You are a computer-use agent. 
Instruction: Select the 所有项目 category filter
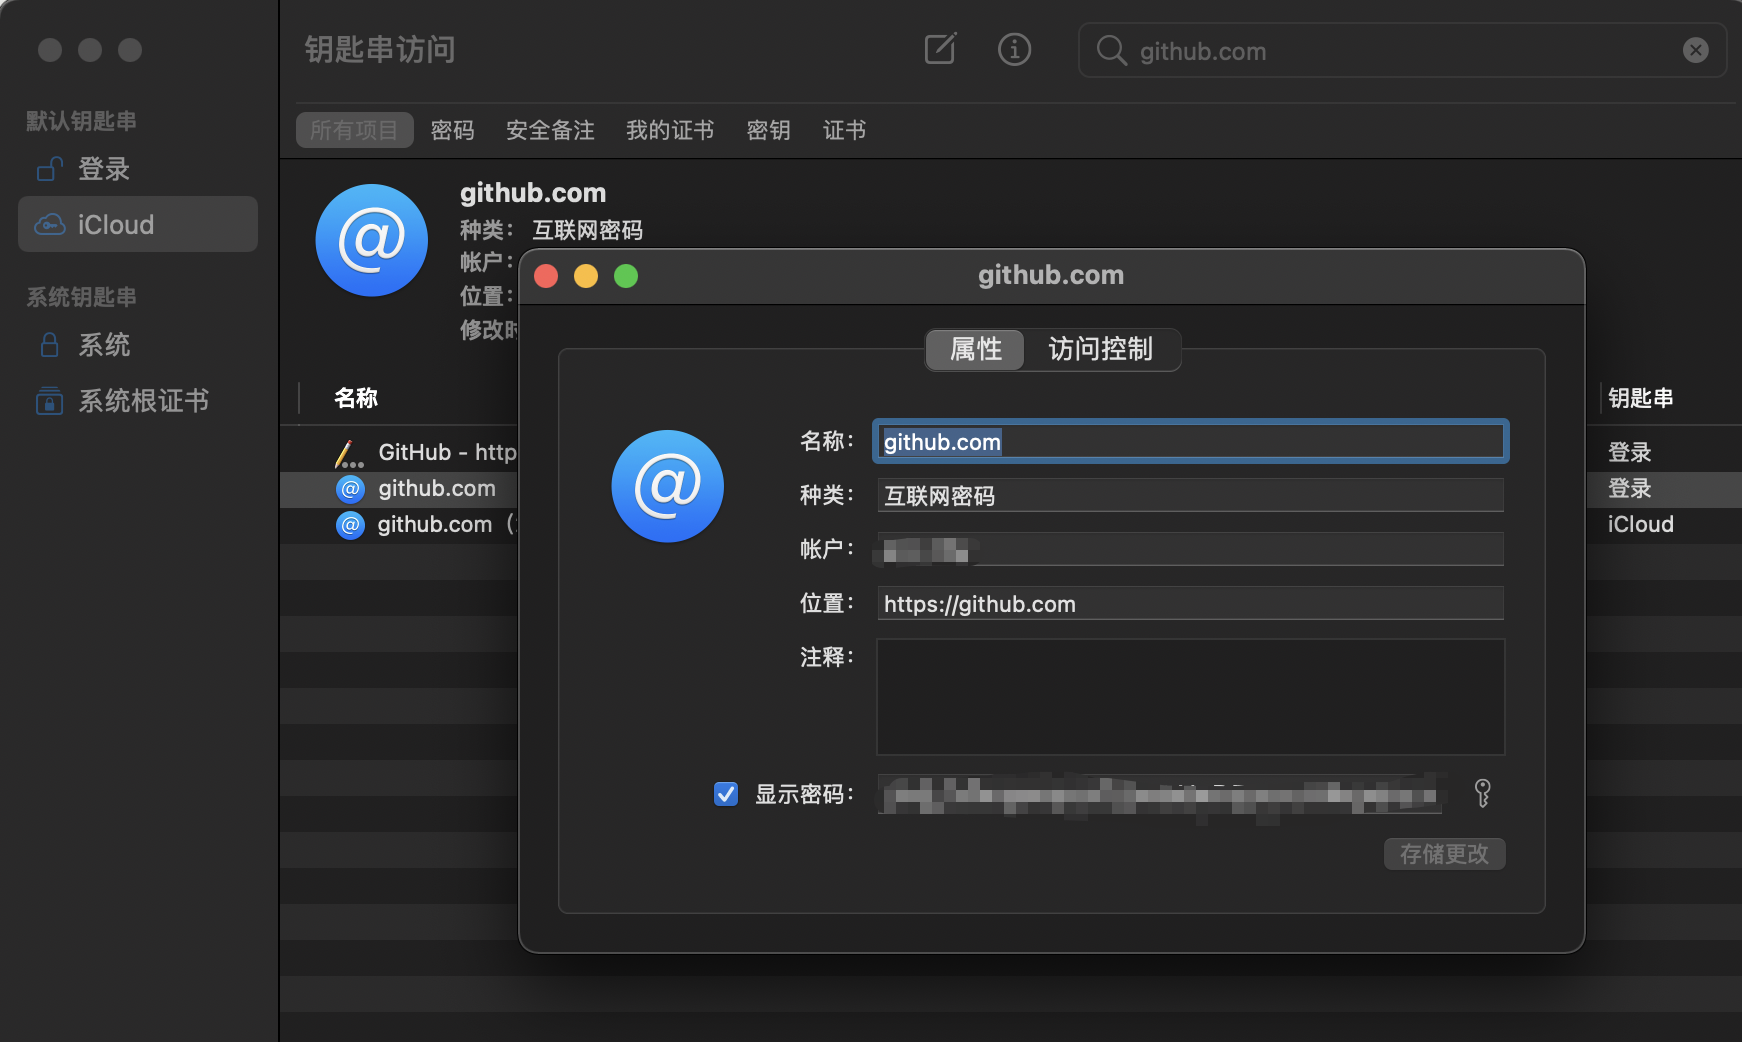tap(354, 130)
